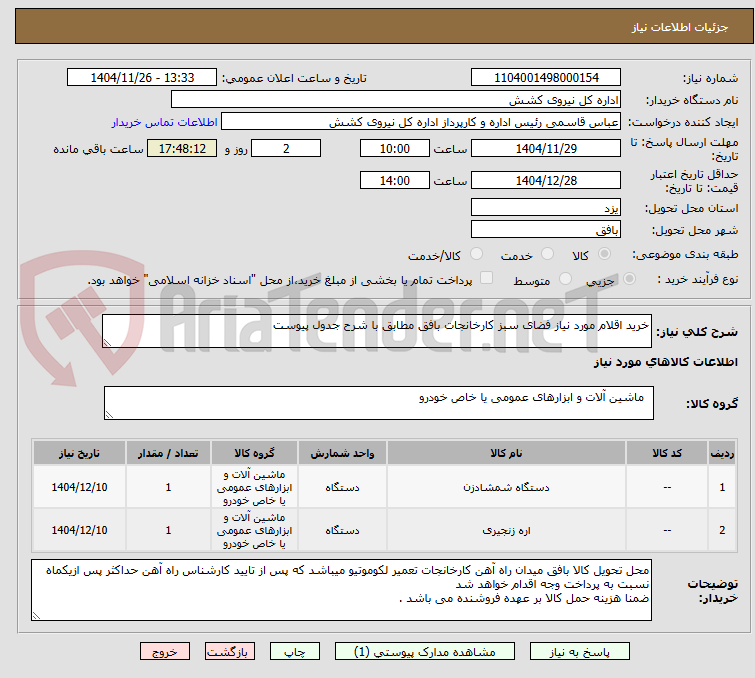This screenshot has width=755, height=678.
Task: Click the 'واحد شمارش' column header
Action: [342, 453]
